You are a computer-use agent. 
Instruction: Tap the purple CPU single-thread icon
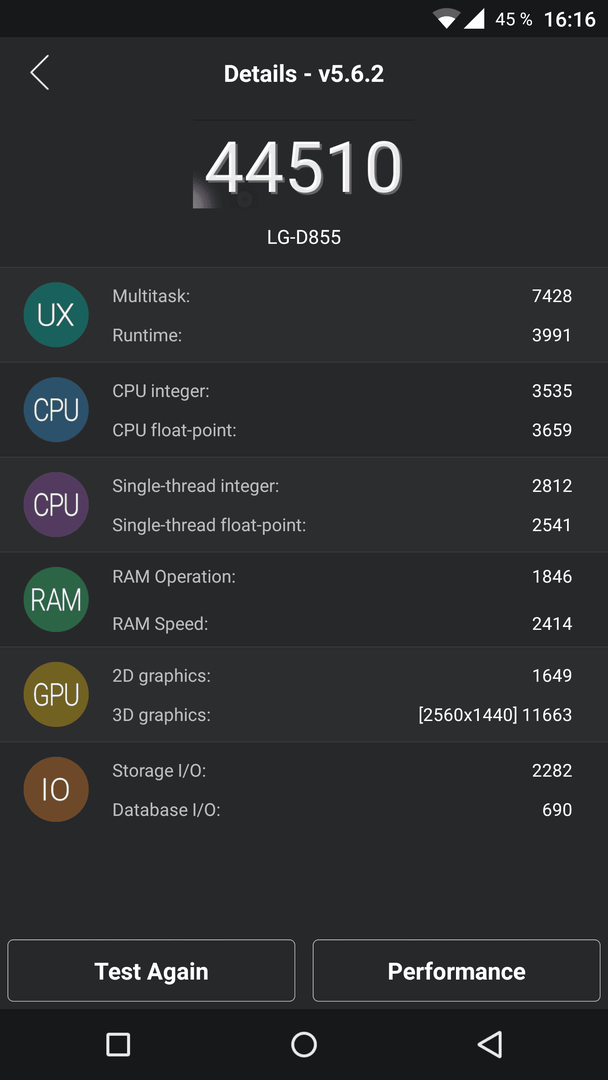tap(56, 505)
